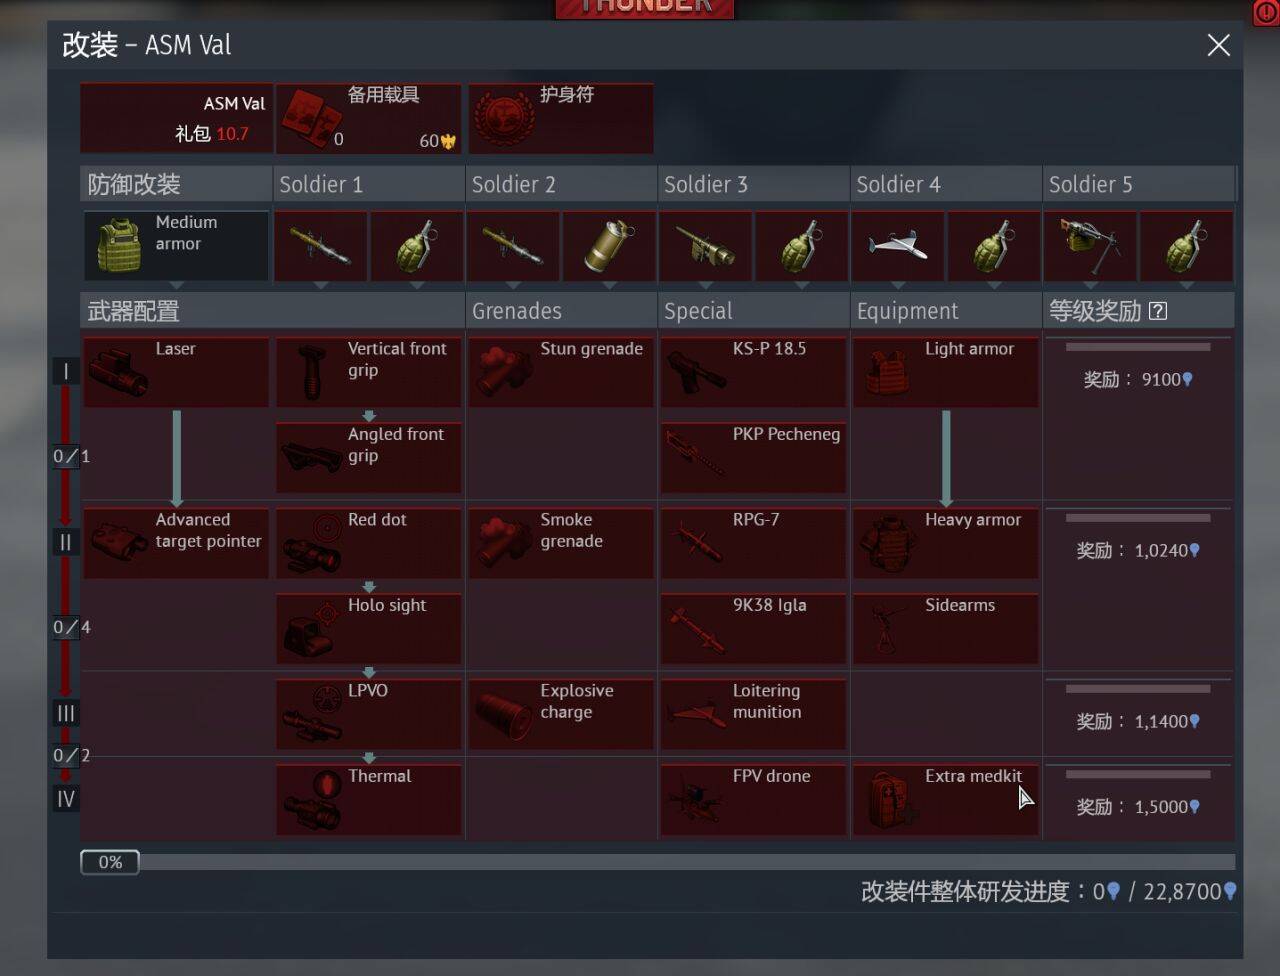Select the Stun grenade modification

[561, 372]
